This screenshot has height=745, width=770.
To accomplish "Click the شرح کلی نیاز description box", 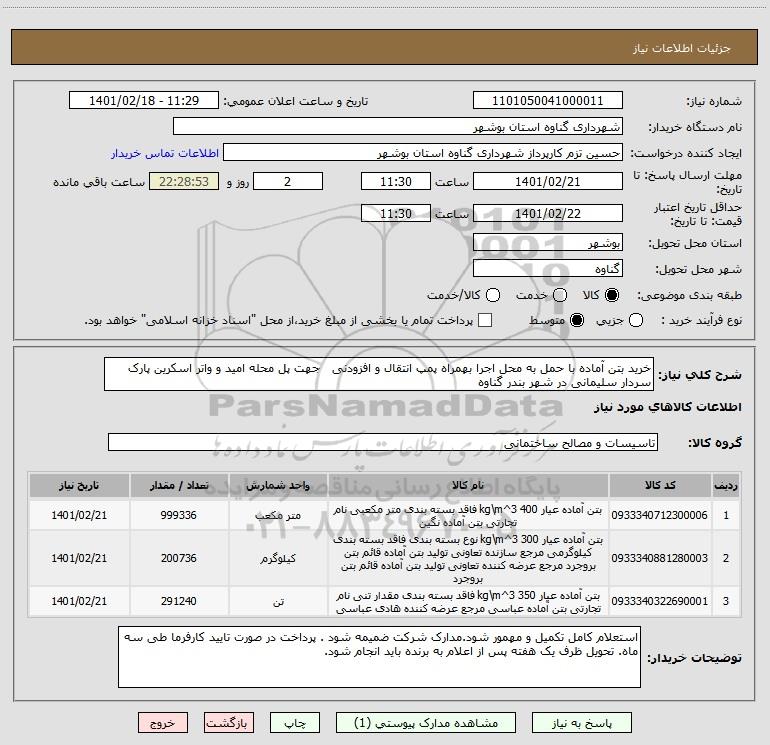I will coord(379,374).
